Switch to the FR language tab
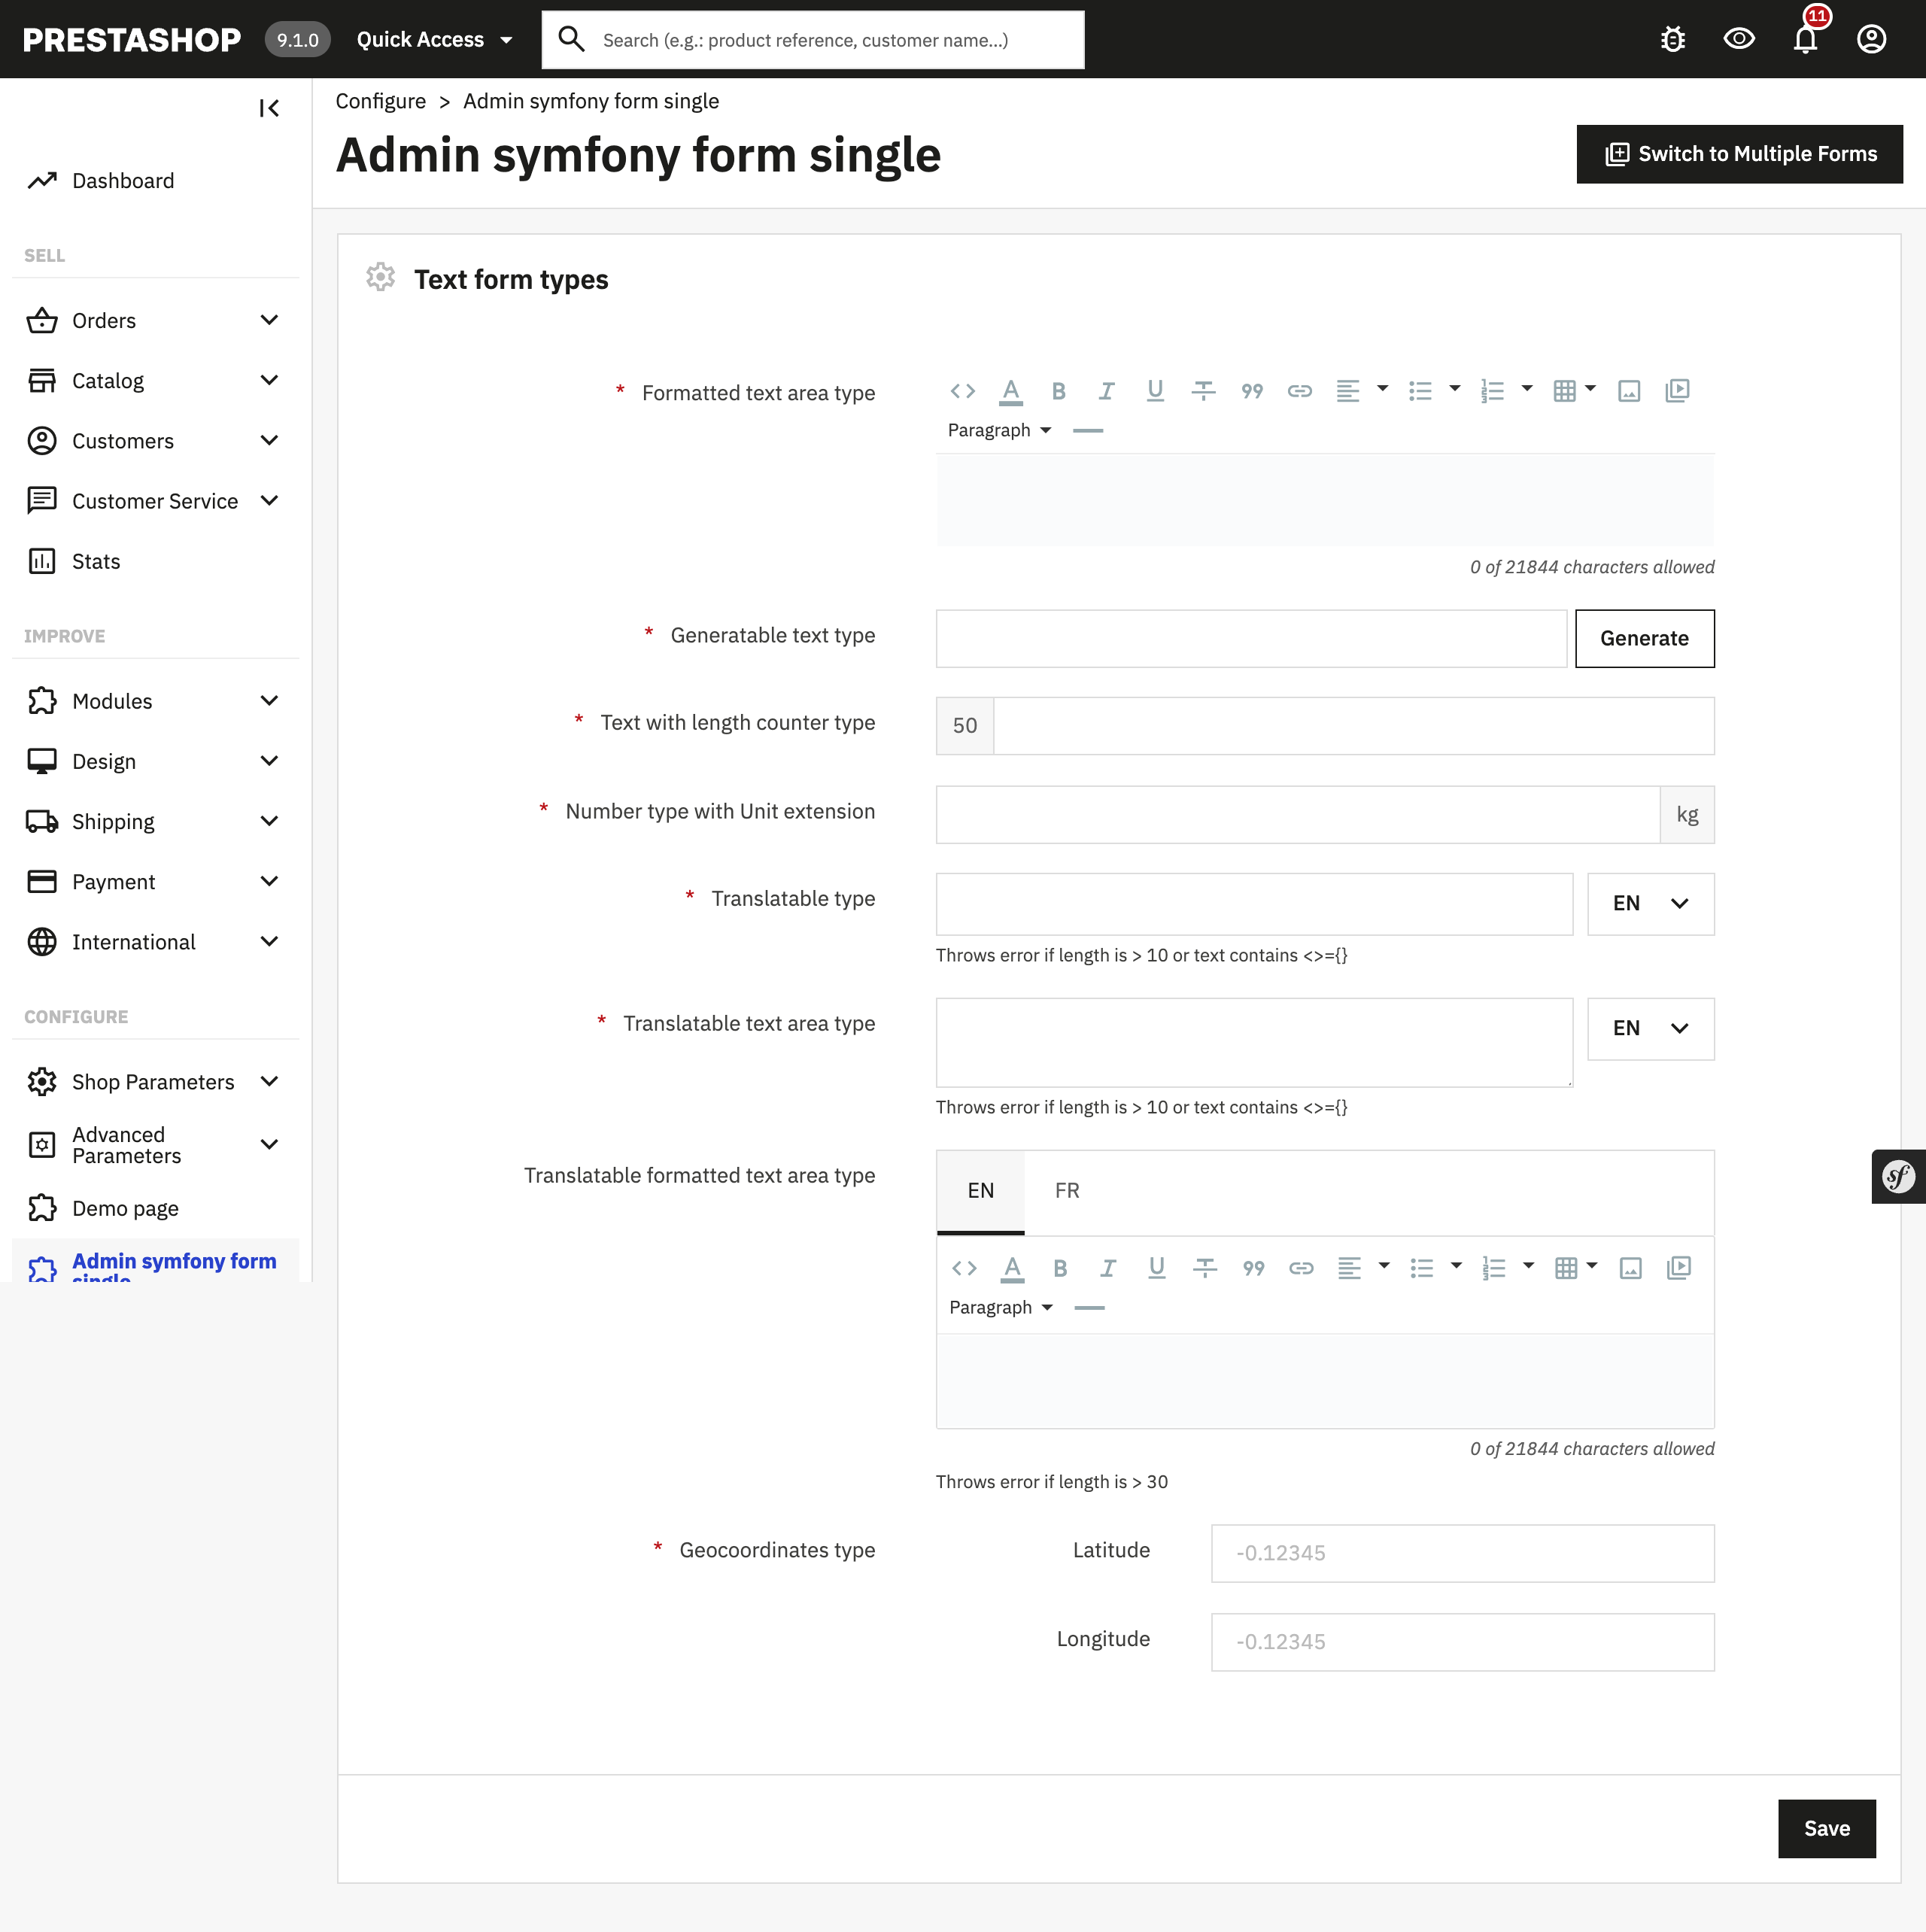 pyautogui.click(x=1066, y=1191)
